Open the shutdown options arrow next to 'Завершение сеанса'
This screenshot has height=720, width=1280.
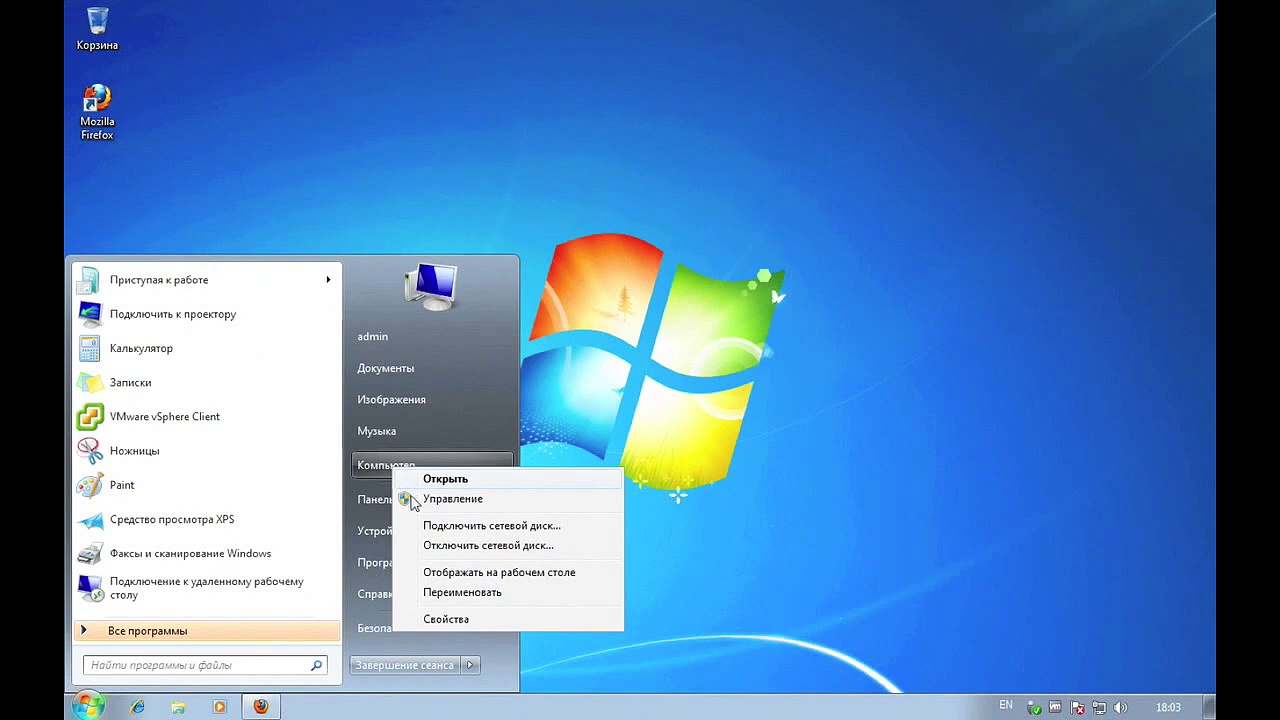tap(470, 665)
